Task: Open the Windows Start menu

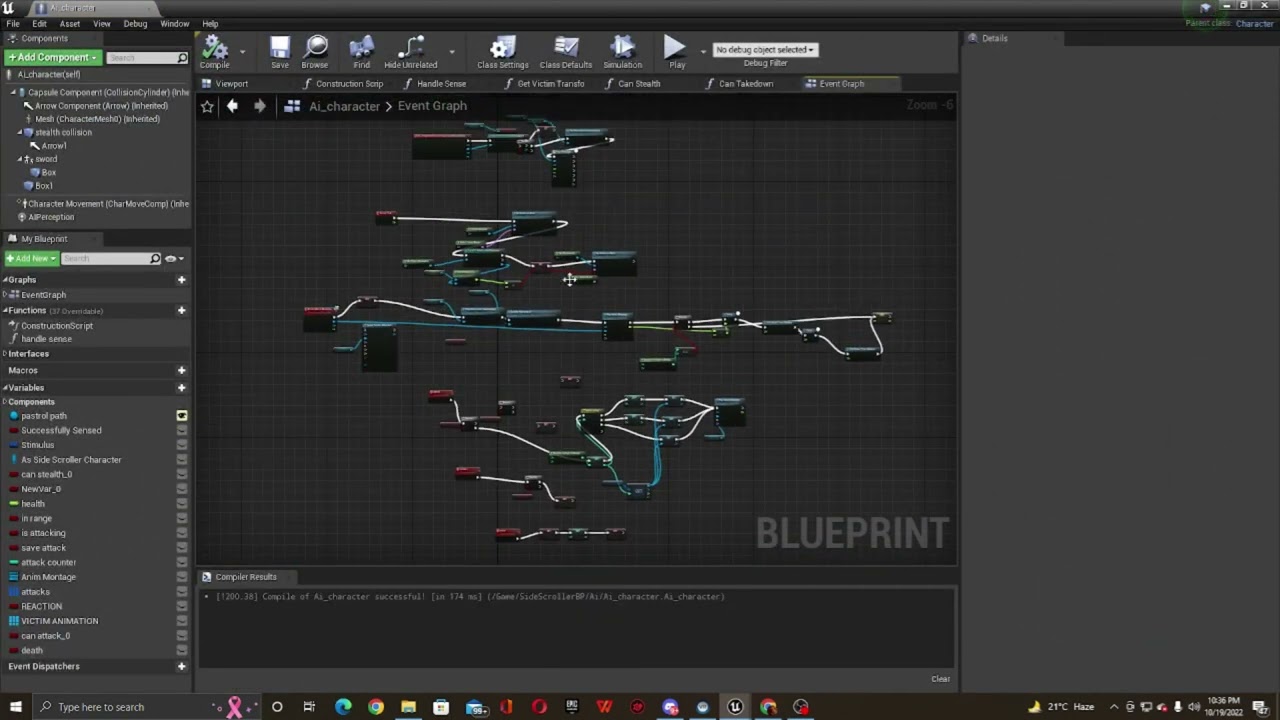Action: 16,707
